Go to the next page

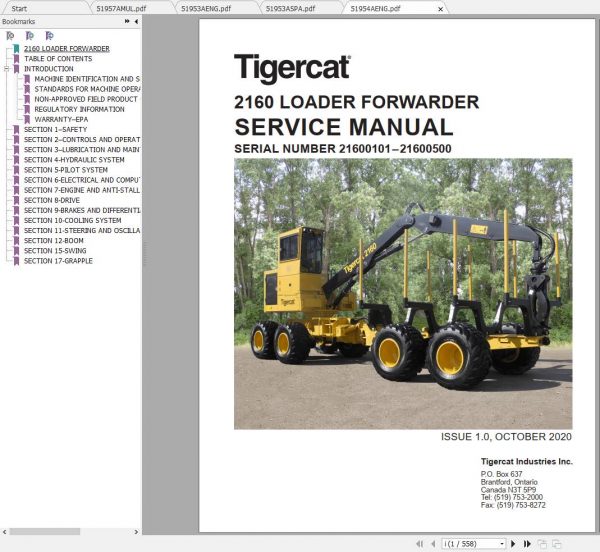click(513, 544)
